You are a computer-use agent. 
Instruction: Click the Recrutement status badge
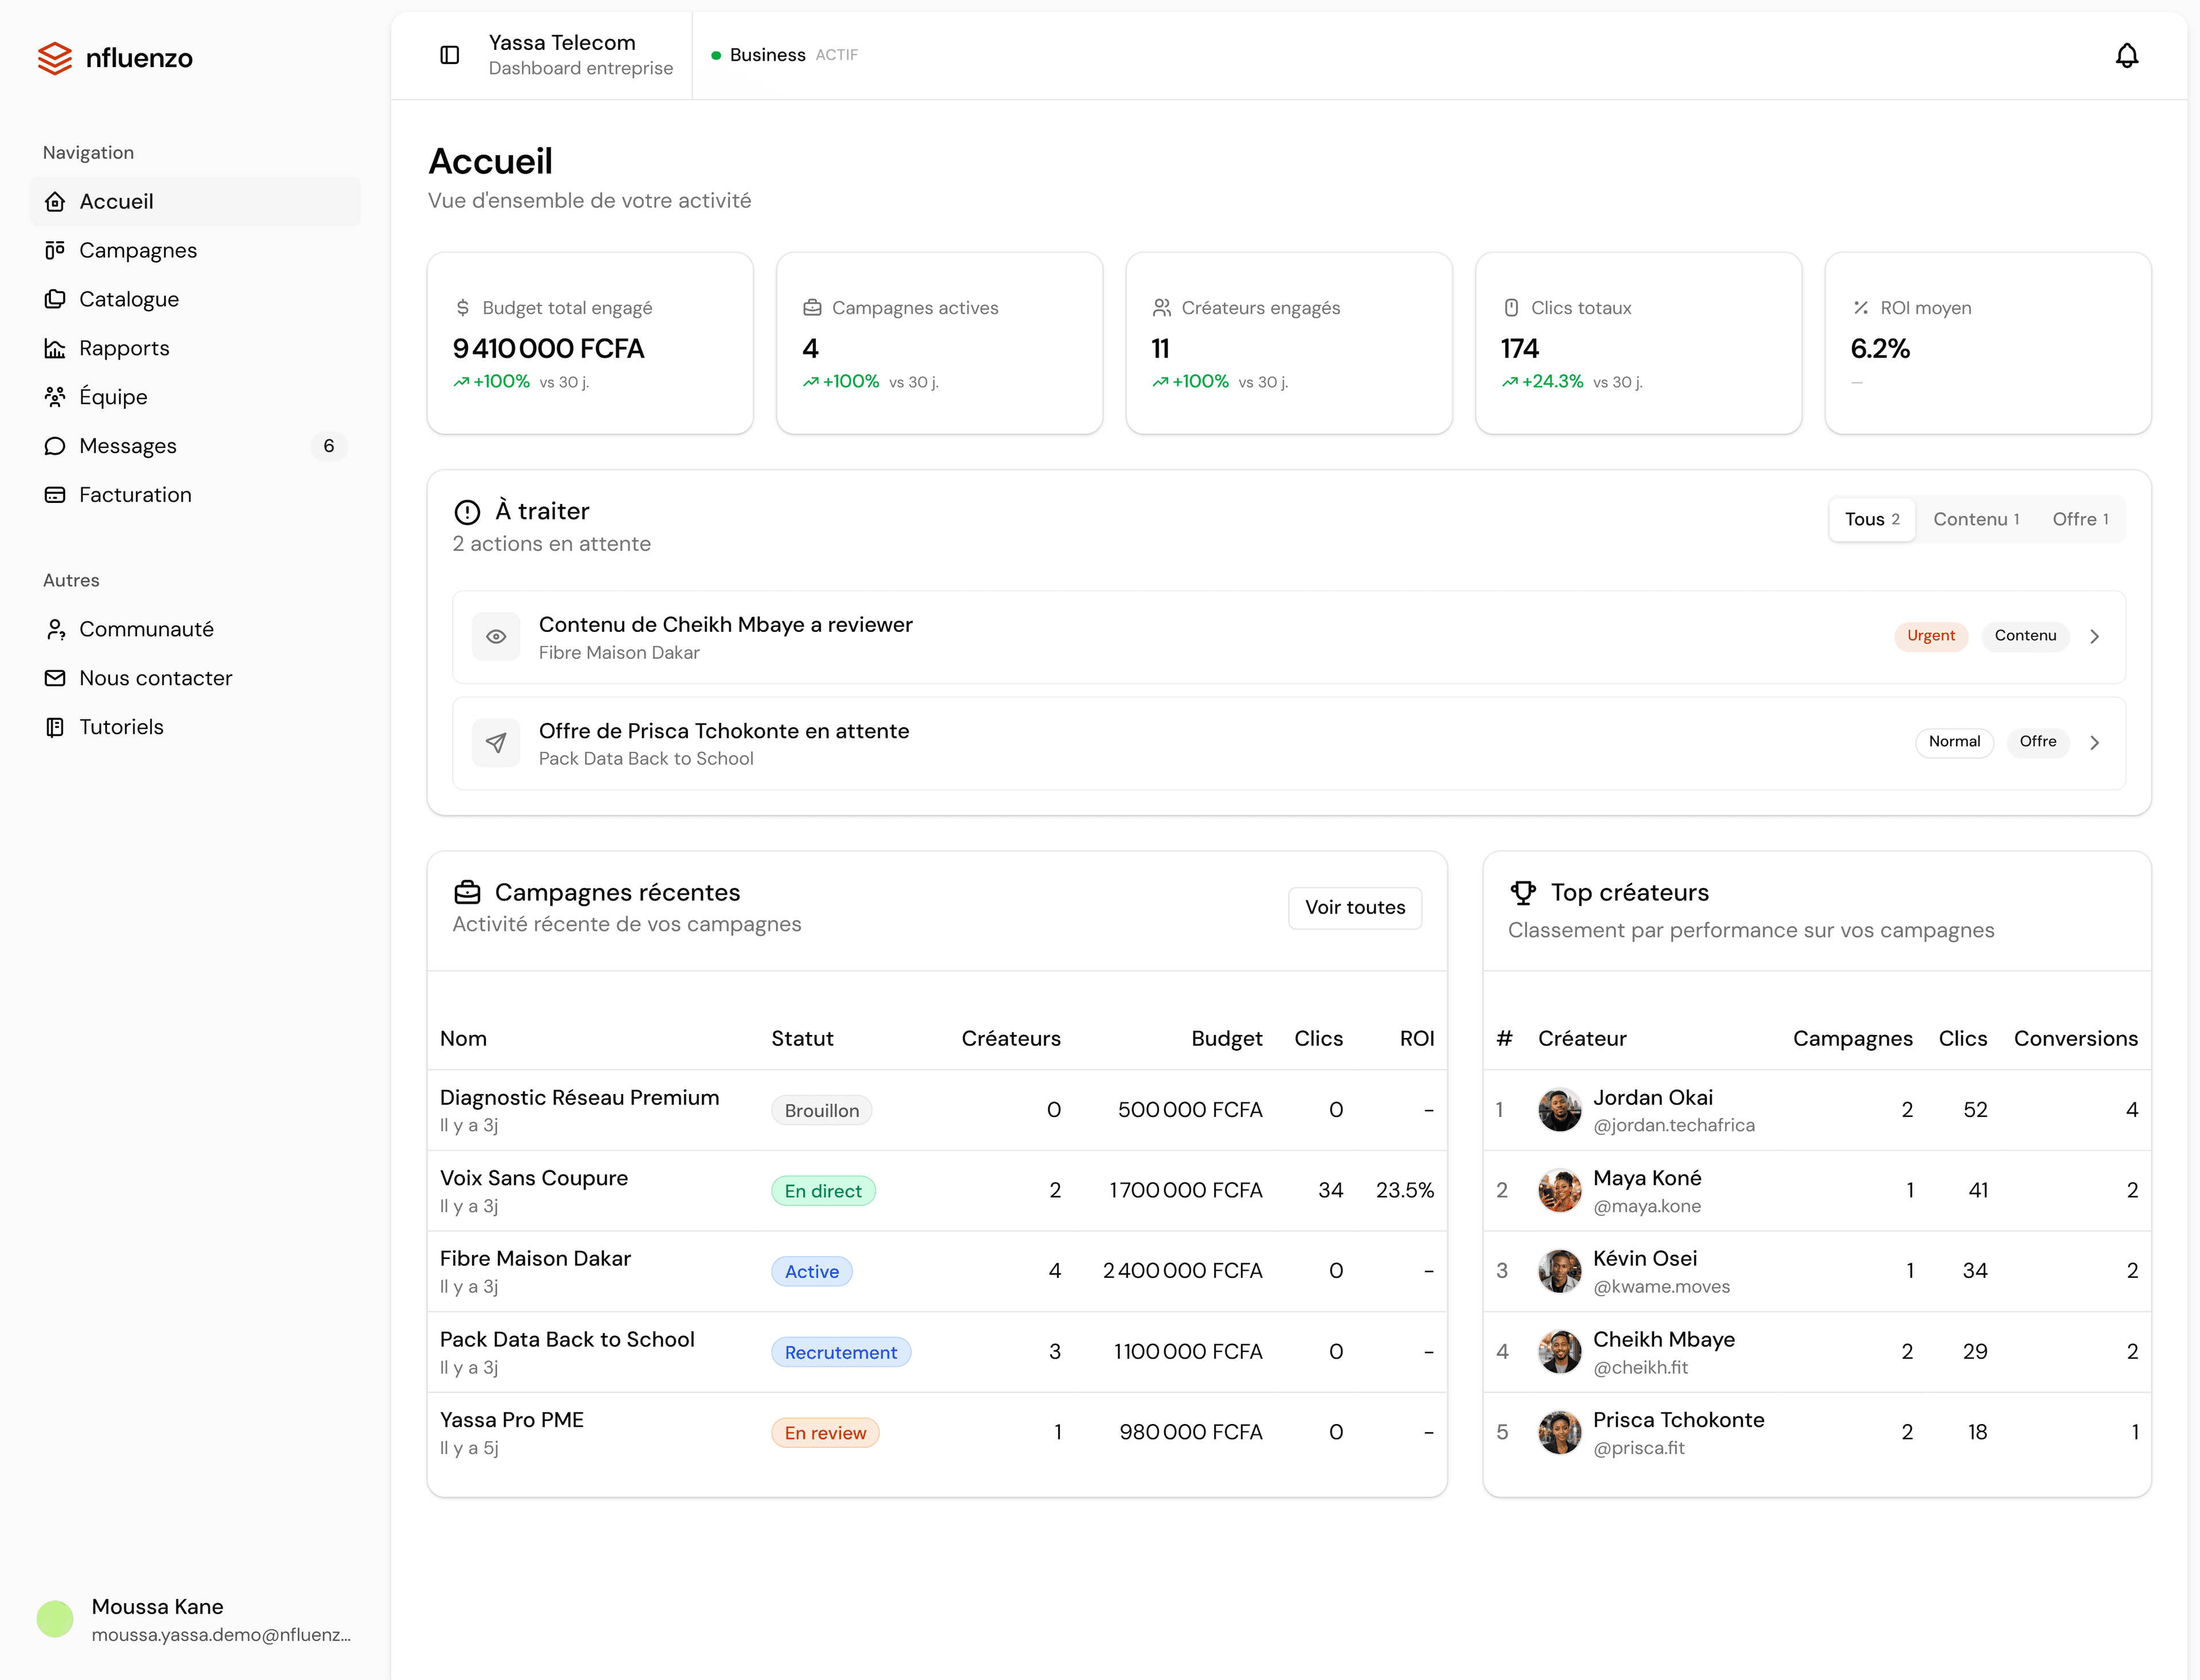(x=841, y=1353)
